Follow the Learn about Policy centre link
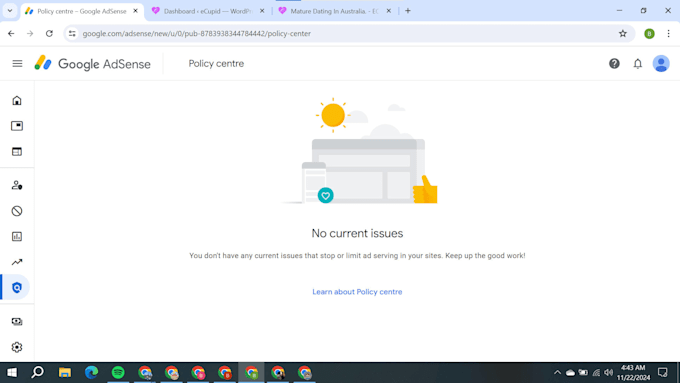Screen dimensions: 680x383 point(357,292)
